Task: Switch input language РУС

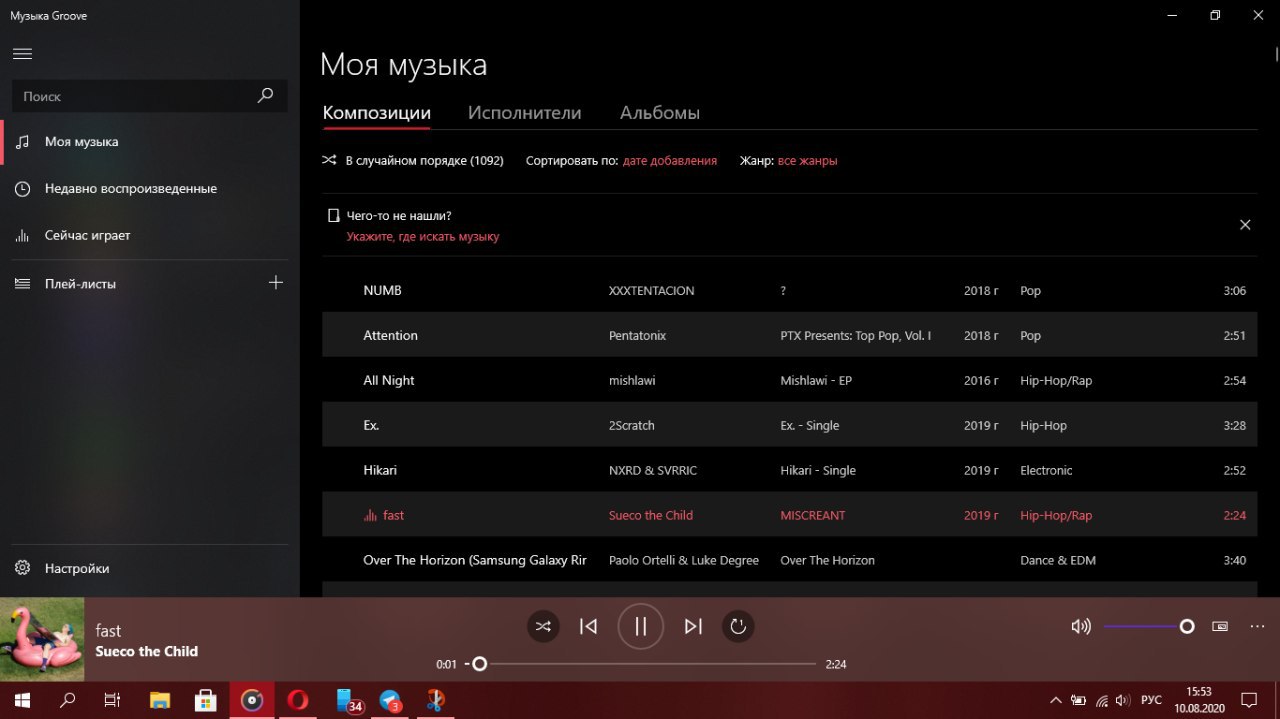Action: coord(1152,700)
